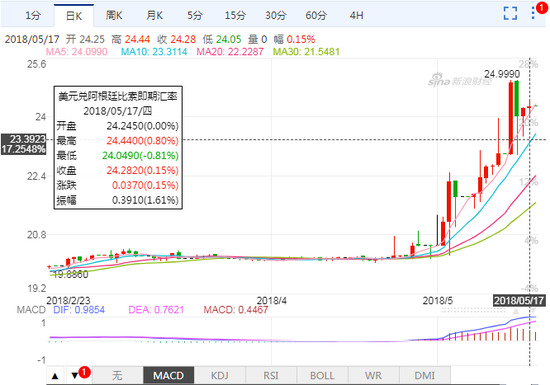This screenshot has width=550, height=385.
Task: Select the DMI indicator
Action: point(424,376)
